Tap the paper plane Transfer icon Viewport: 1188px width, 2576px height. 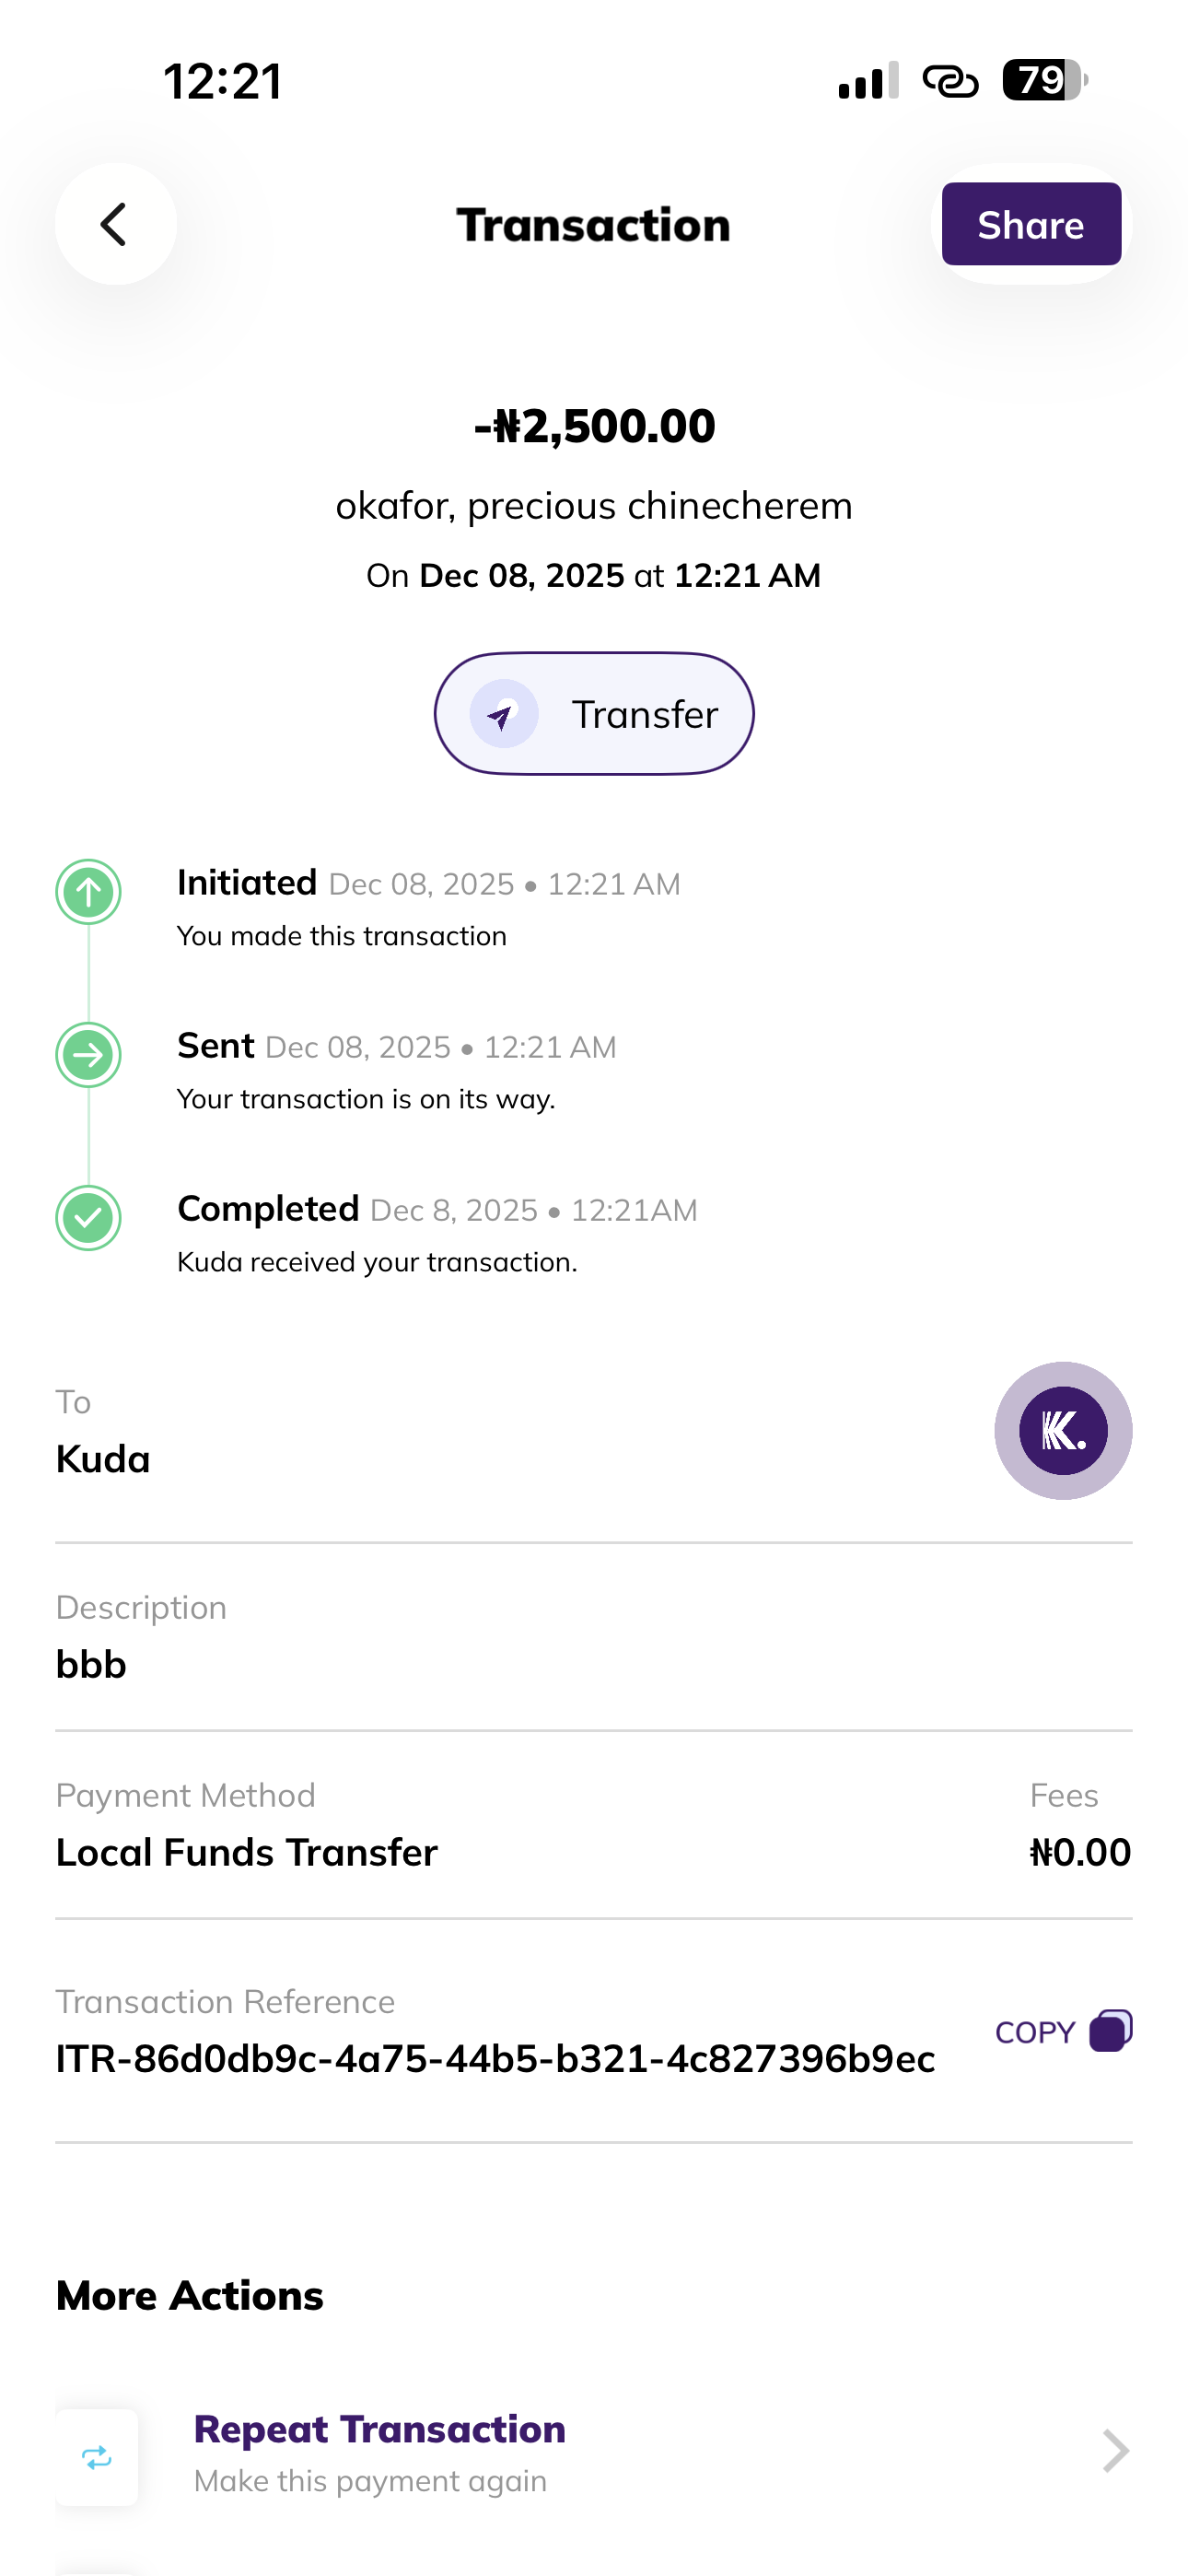pyautogui.click(x=503, y=714)
